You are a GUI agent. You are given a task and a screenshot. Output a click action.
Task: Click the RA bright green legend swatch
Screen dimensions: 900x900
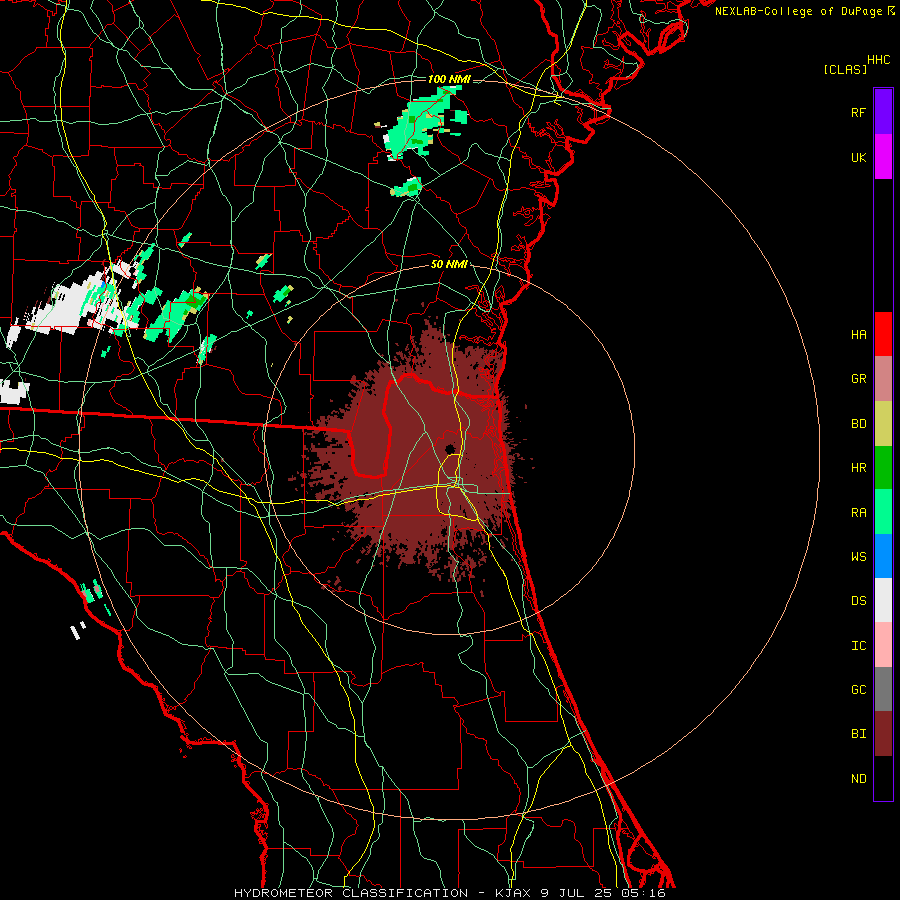(x=883, y=512)
